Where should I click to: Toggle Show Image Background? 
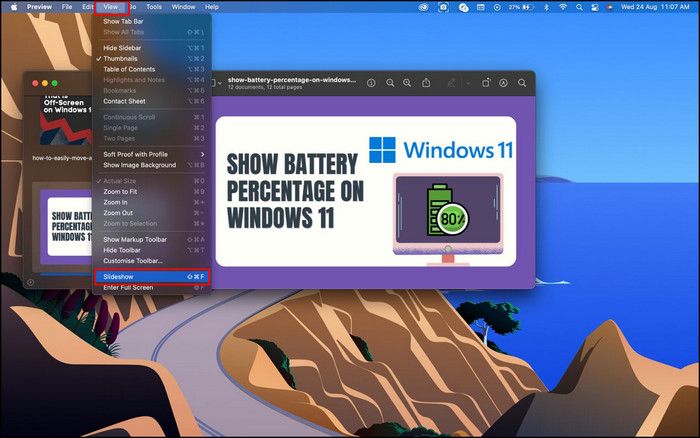click(152, 165)
